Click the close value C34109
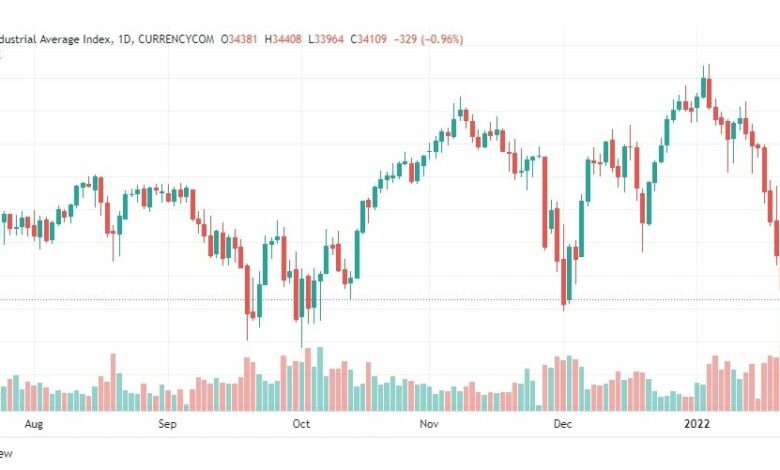This screenshot has width=780, height=470. 369,39
